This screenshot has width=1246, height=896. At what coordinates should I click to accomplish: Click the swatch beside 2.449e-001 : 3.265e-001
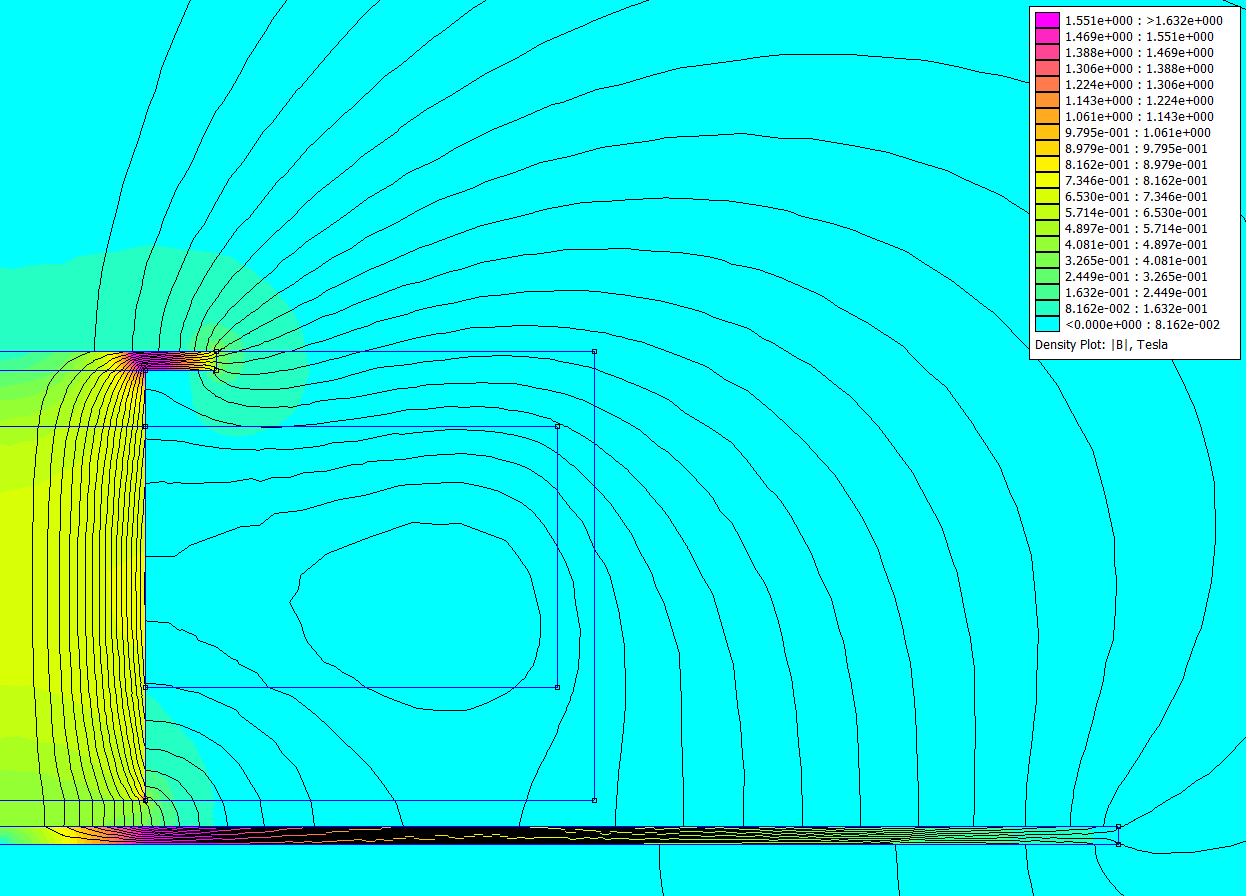(x=1047, y=276)
